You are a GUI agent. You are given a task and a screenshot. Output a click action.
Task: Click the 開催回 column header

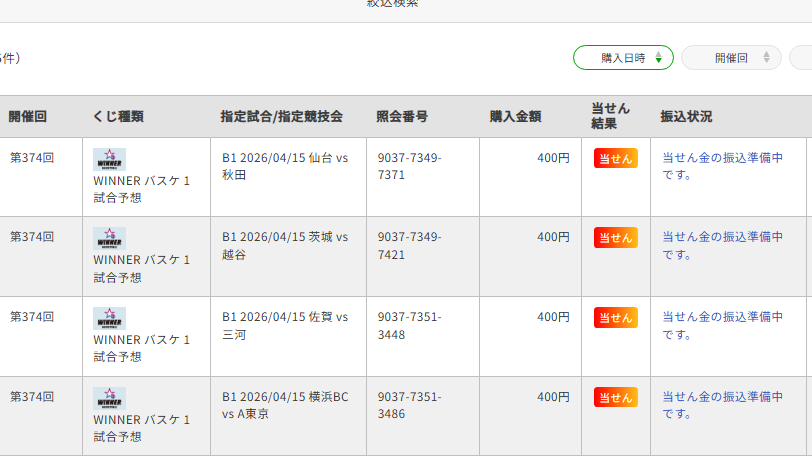27,116
